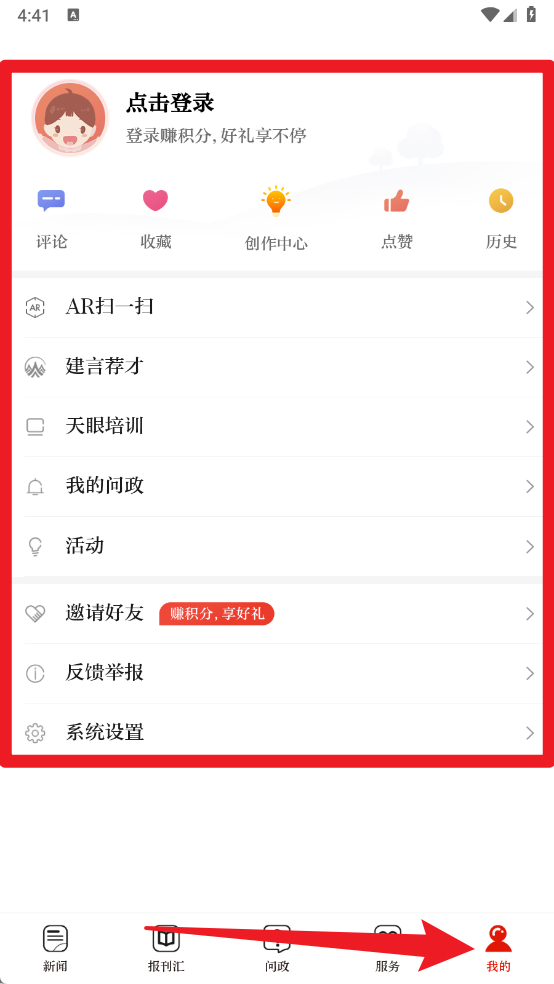The height and width of the screenshot is (984, 554).
Task: Switch to the 报刊汇 bottom tab
Action: [x=166, y=948]
